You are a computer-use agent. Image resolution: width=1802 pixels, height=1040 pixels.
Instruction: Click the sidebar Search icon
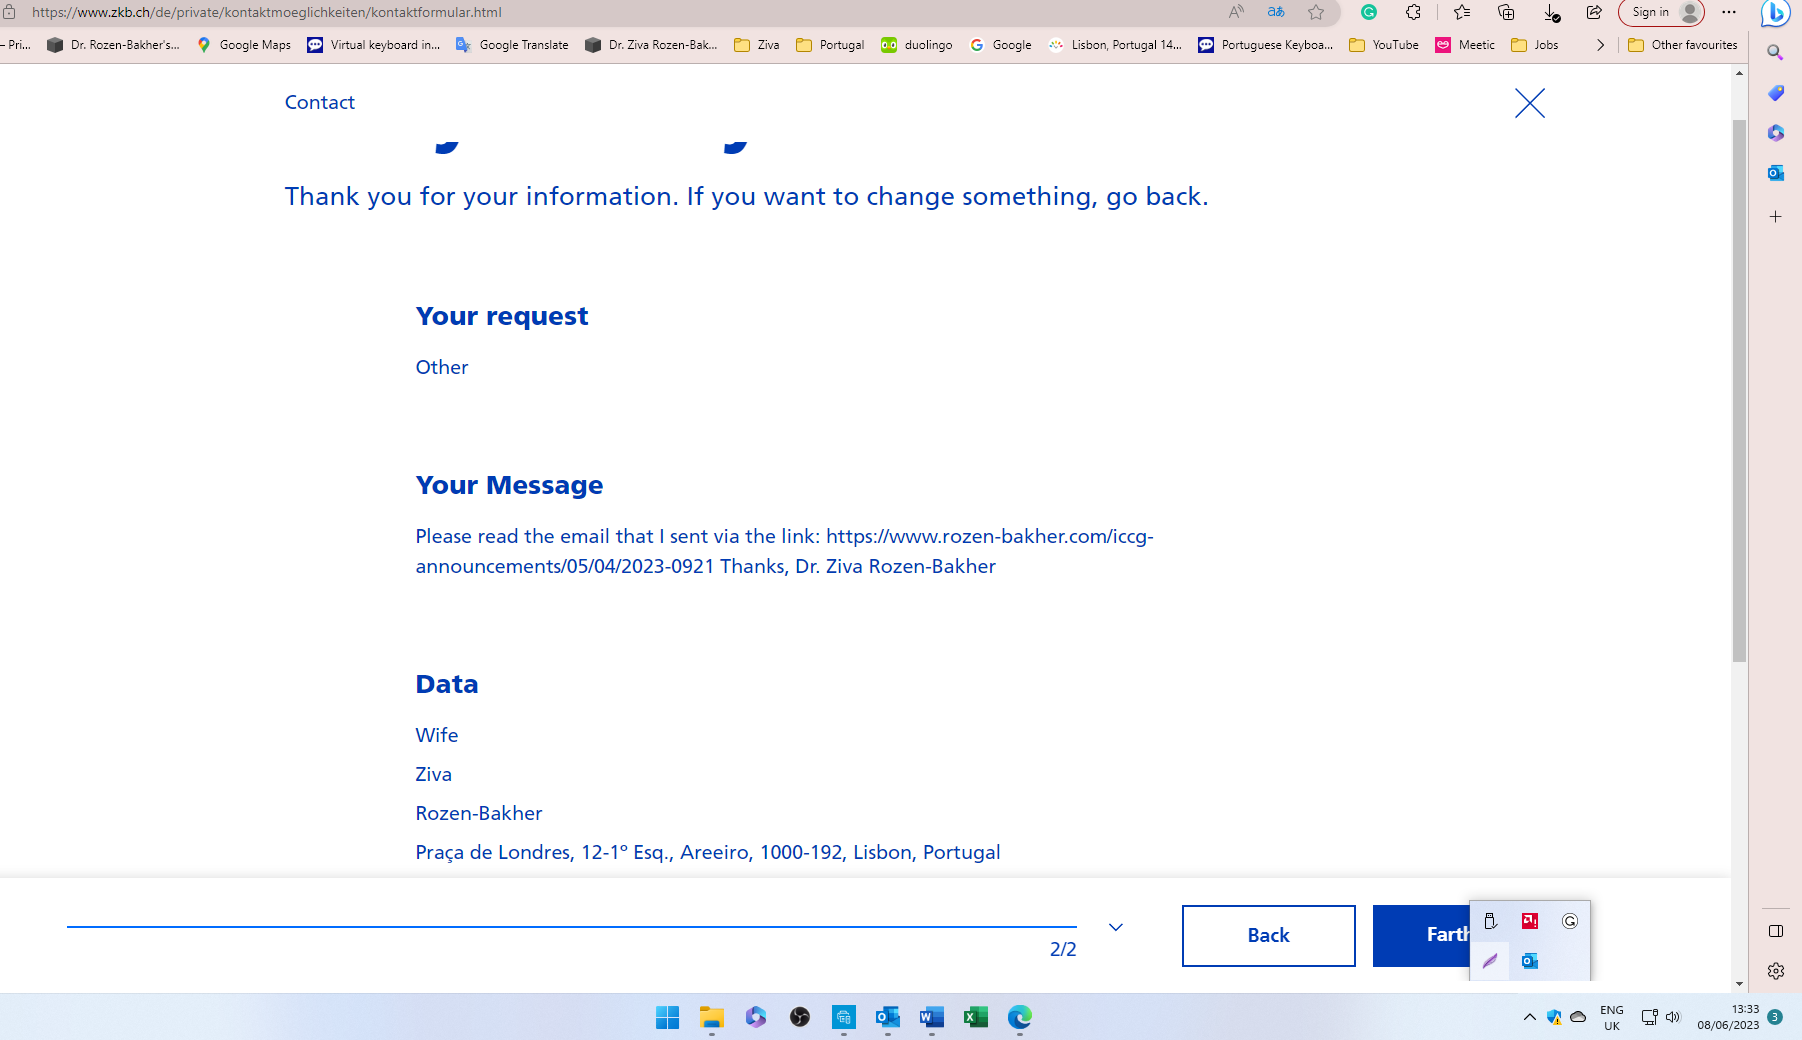[x=1775, y=52]
